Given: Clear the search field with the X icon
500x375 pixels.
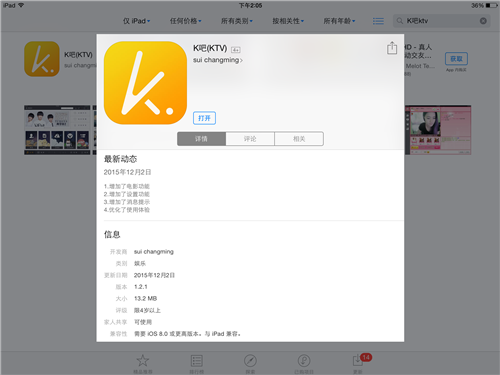Looking at the screenshot, I should click(x=483, y=21).
